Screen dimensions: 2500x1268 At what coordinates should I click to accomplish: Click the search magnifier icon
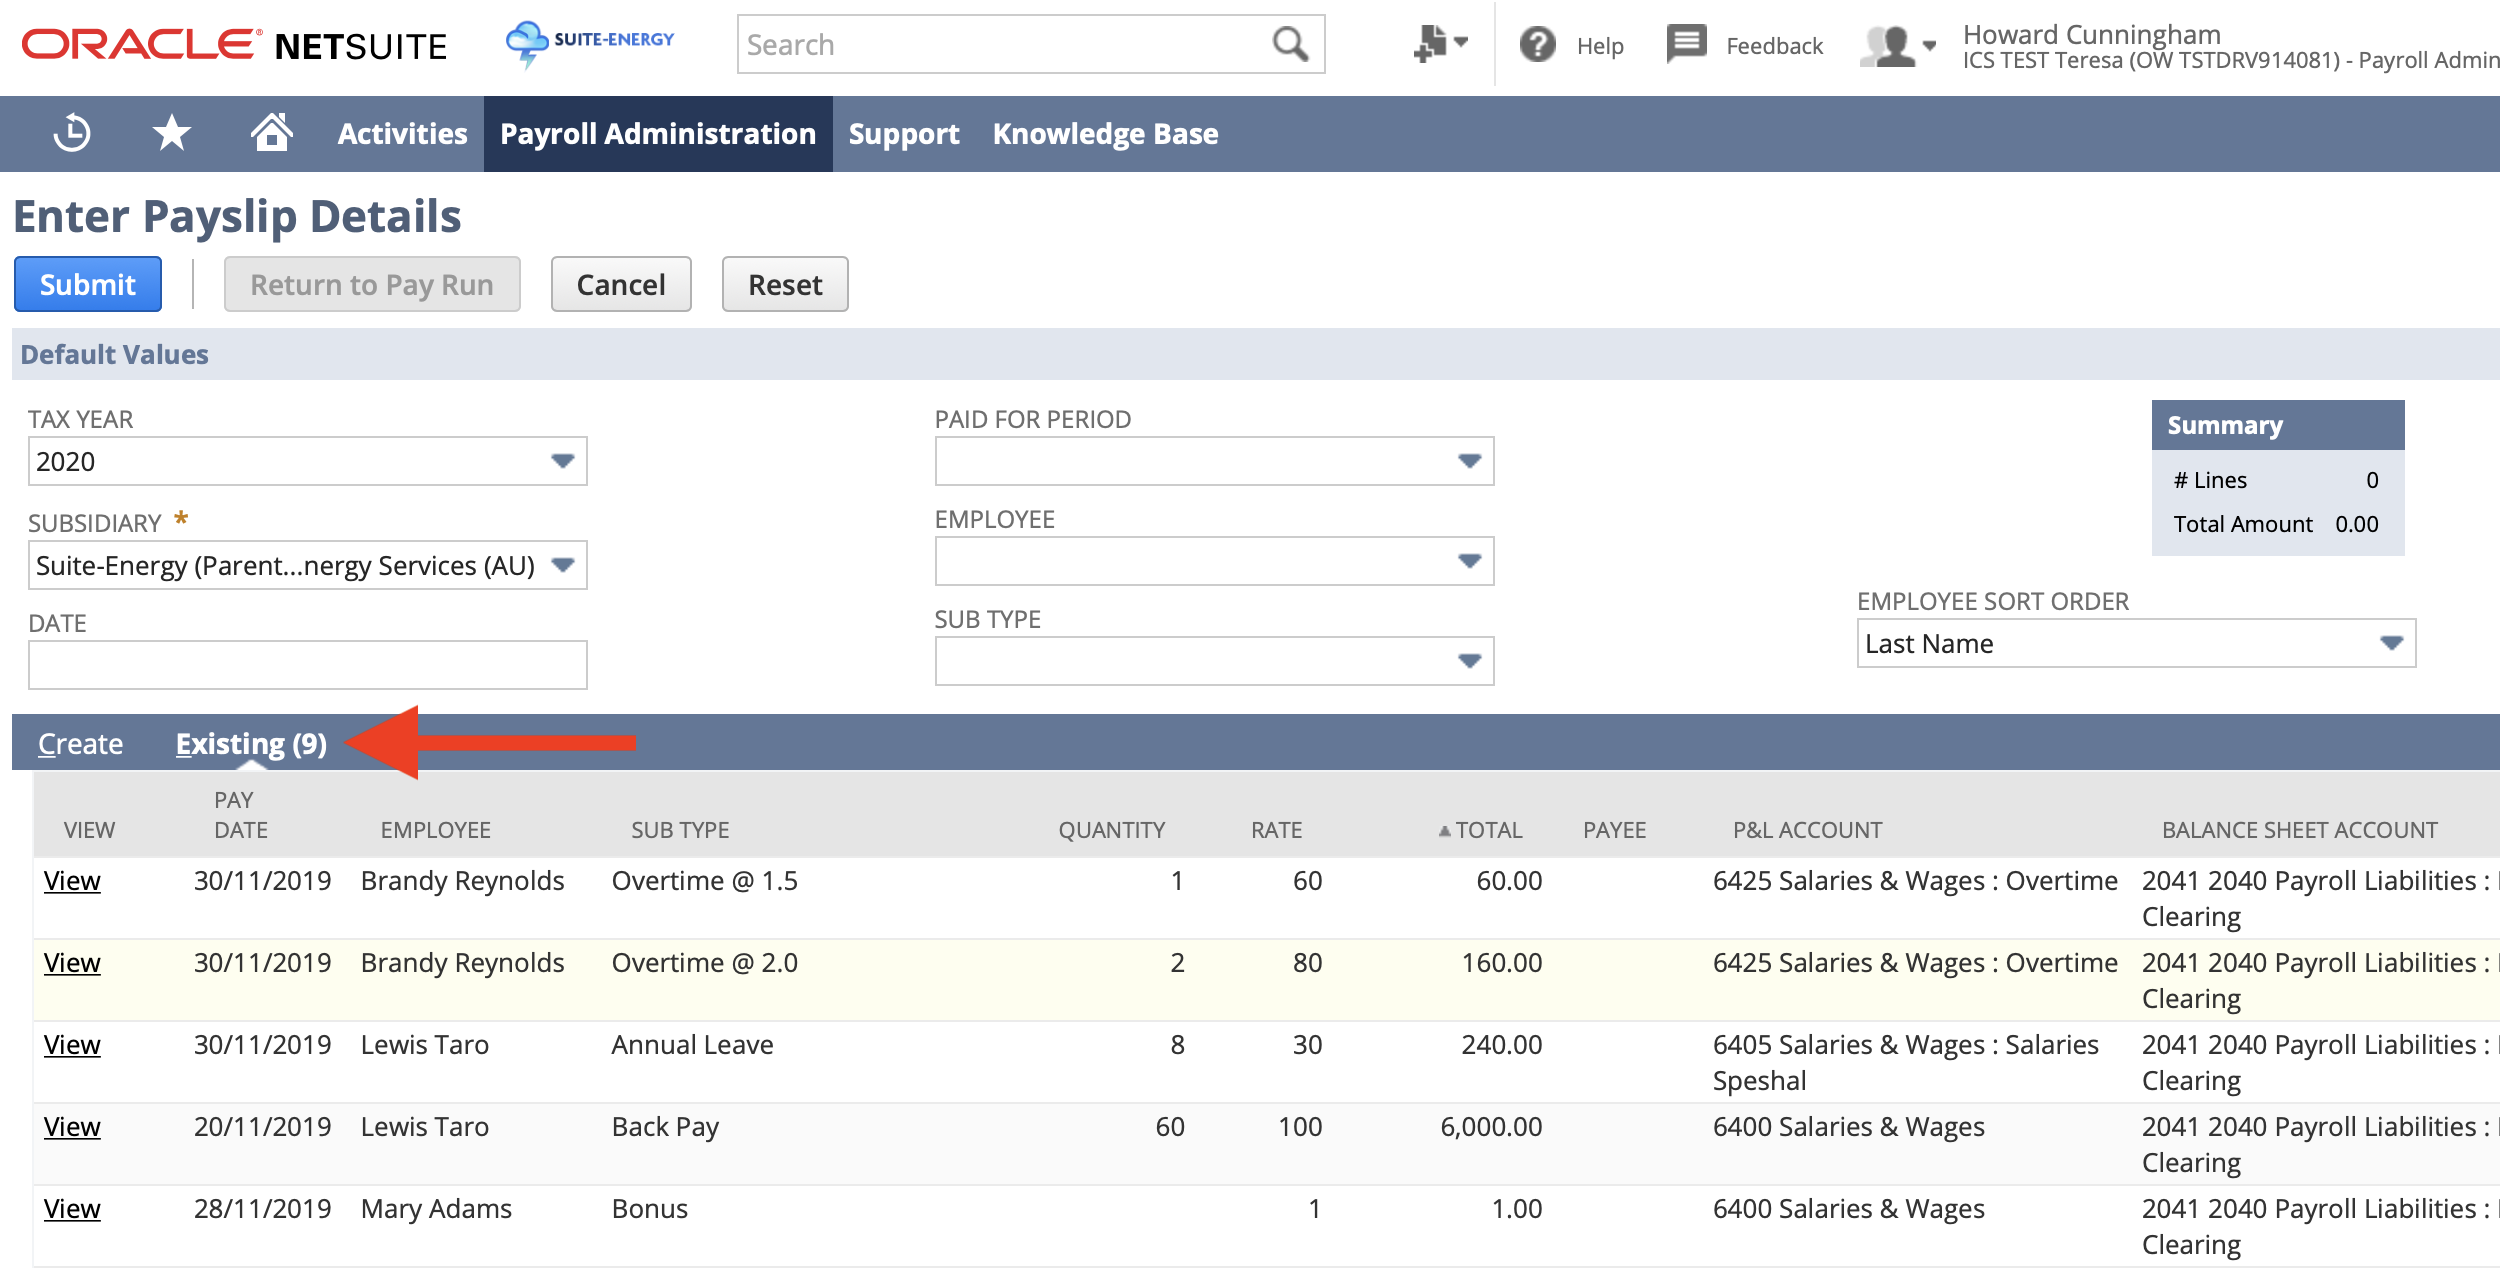point(1289,44)
